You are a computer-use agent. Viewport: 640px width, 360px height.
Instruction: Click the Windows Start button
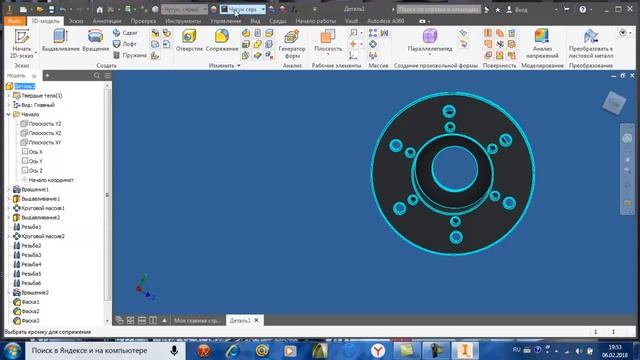(x=12, y=351)
